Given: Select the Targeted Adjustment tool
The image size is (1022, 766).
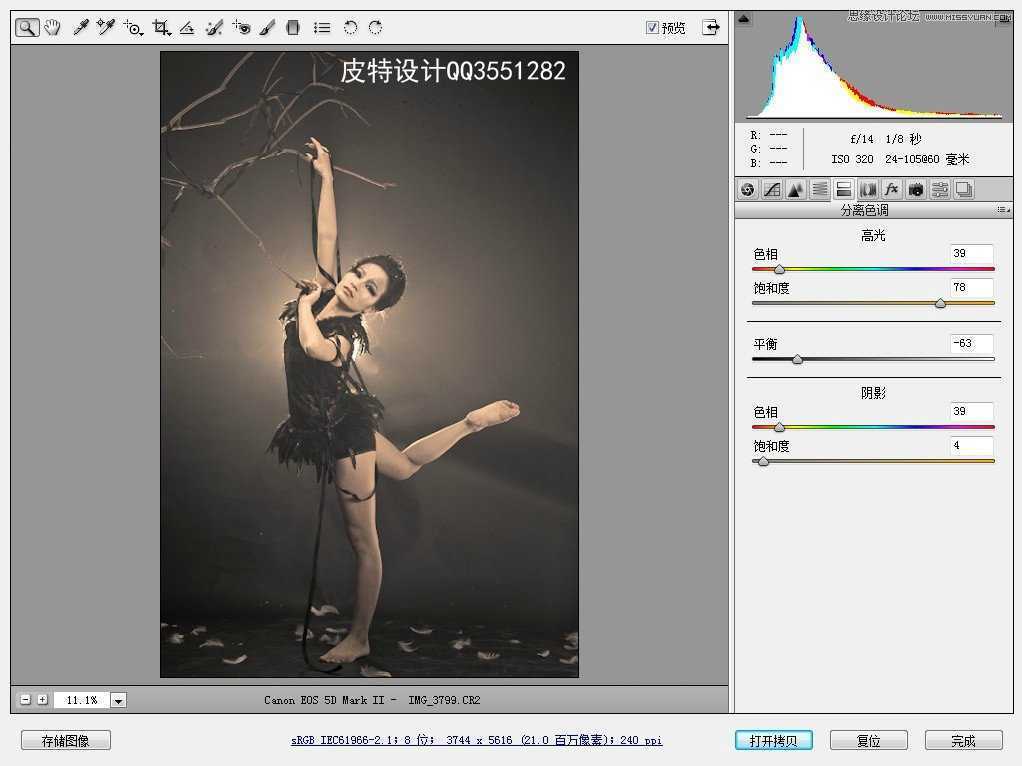Looking at the screenshot, I should pos(133,27).
